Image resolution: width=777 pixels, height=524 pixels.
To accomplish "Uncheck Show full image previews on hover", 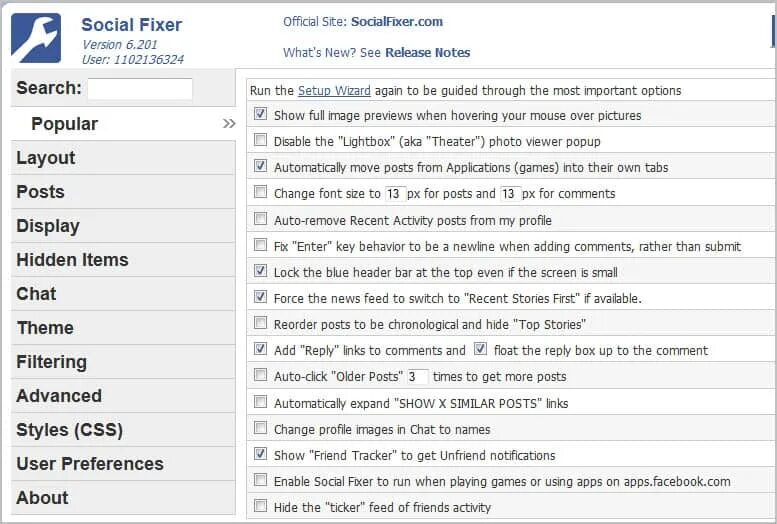I will pos(261,115).
